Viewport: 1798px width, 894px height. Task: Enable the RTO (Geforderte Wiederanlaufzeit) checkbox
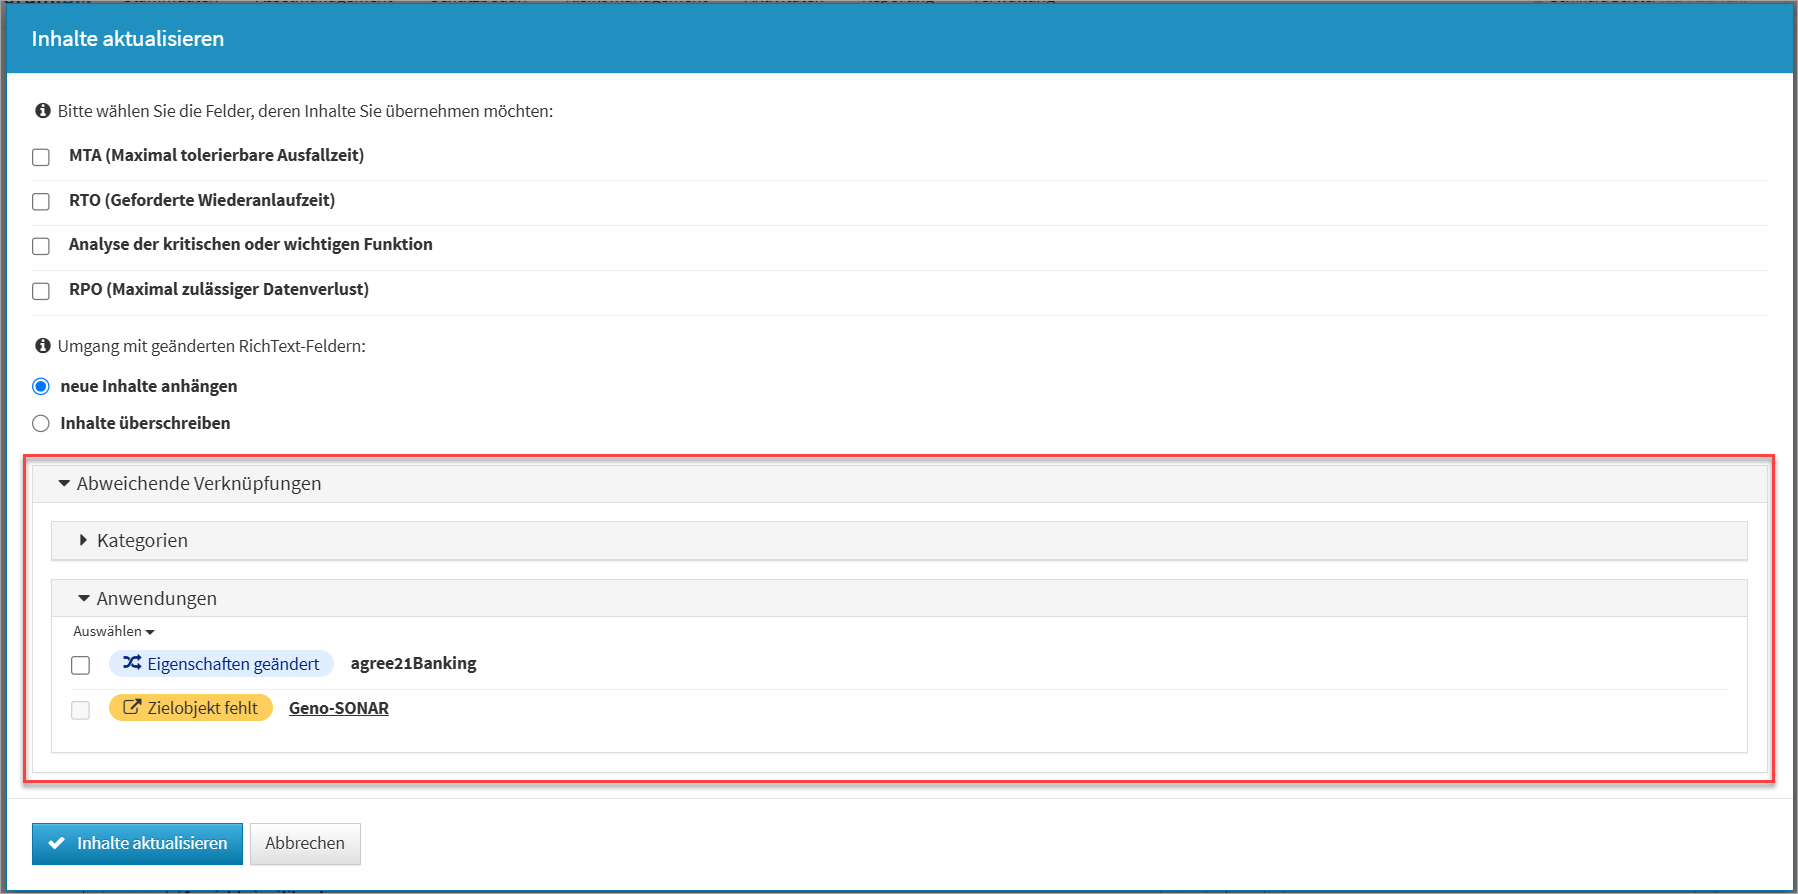point(41,202)
